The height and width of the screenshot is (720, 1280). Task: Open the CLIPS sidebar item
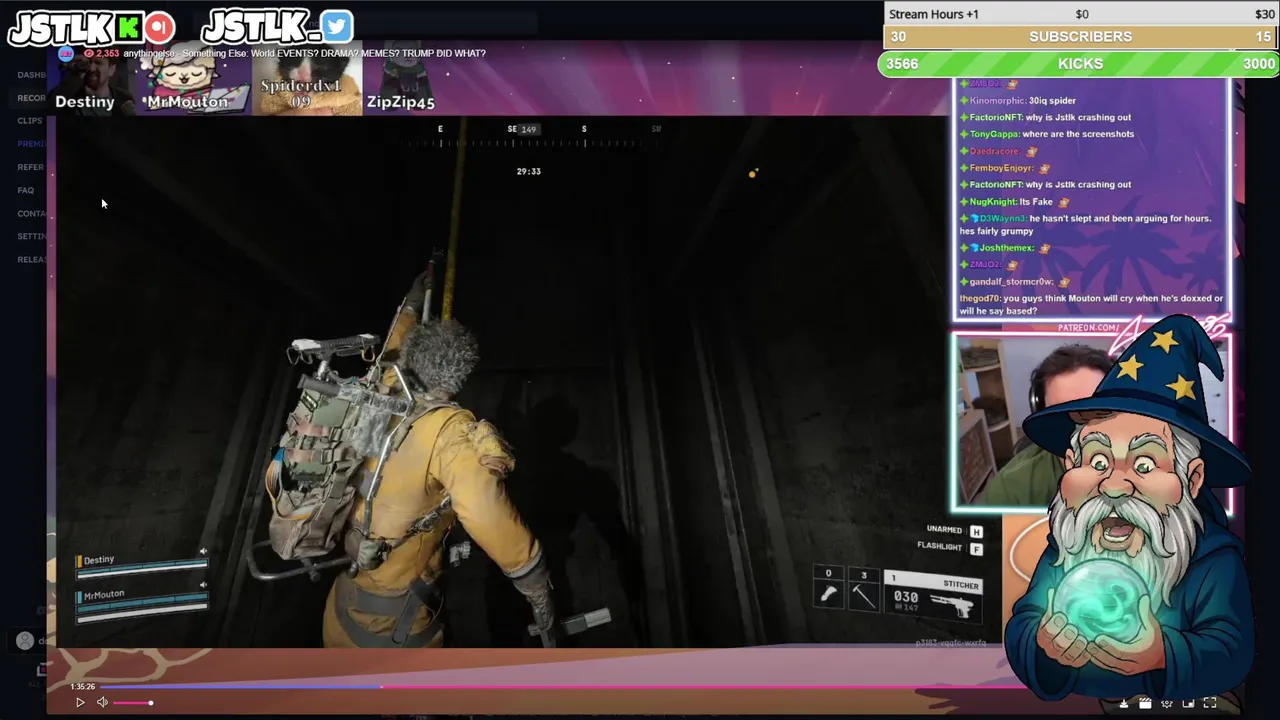(x=30, y=121)
